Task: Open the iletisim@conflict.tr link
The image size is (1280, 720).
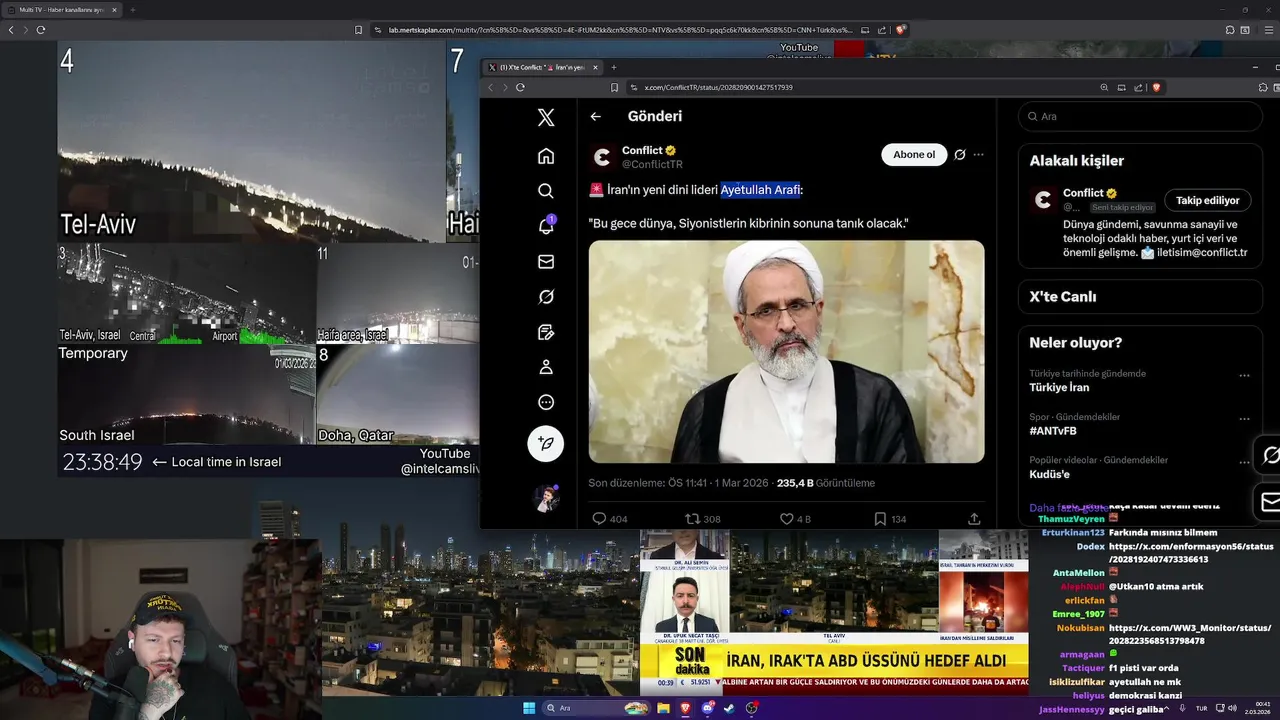Action: [x=1202, y=253]
